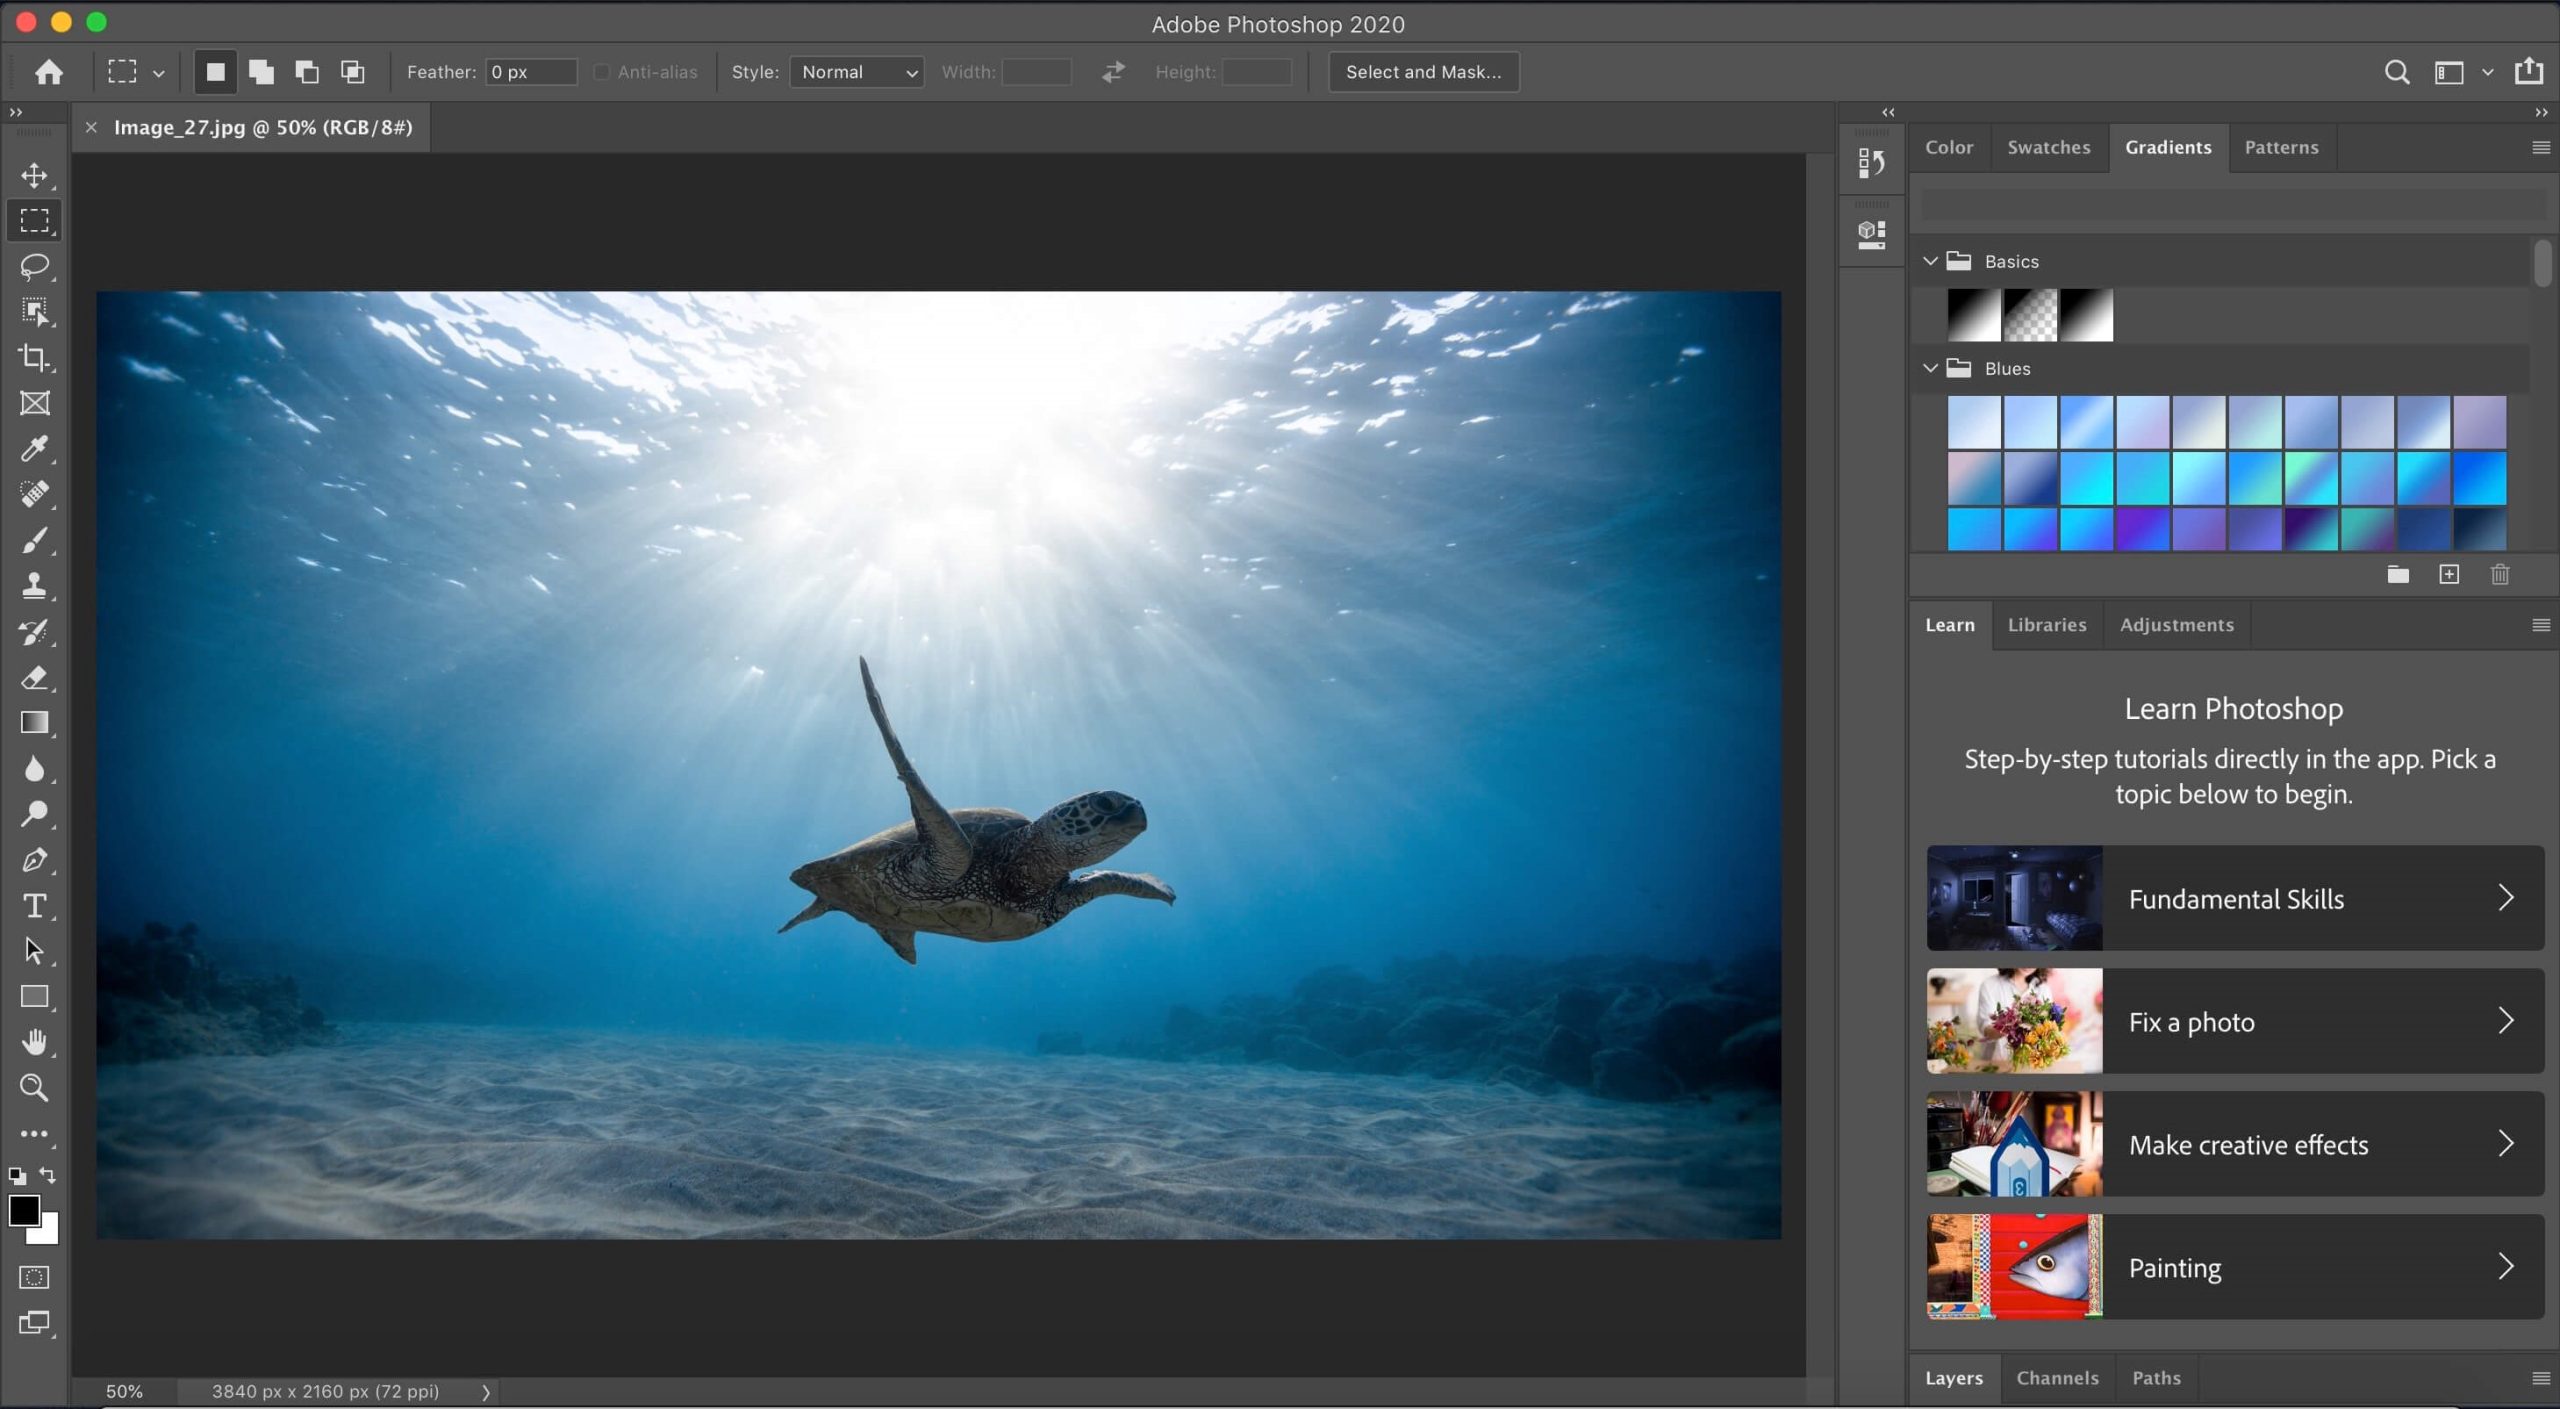Select the Crop tool
This screenshot has height=1409, width=2560.
point(34,357)
